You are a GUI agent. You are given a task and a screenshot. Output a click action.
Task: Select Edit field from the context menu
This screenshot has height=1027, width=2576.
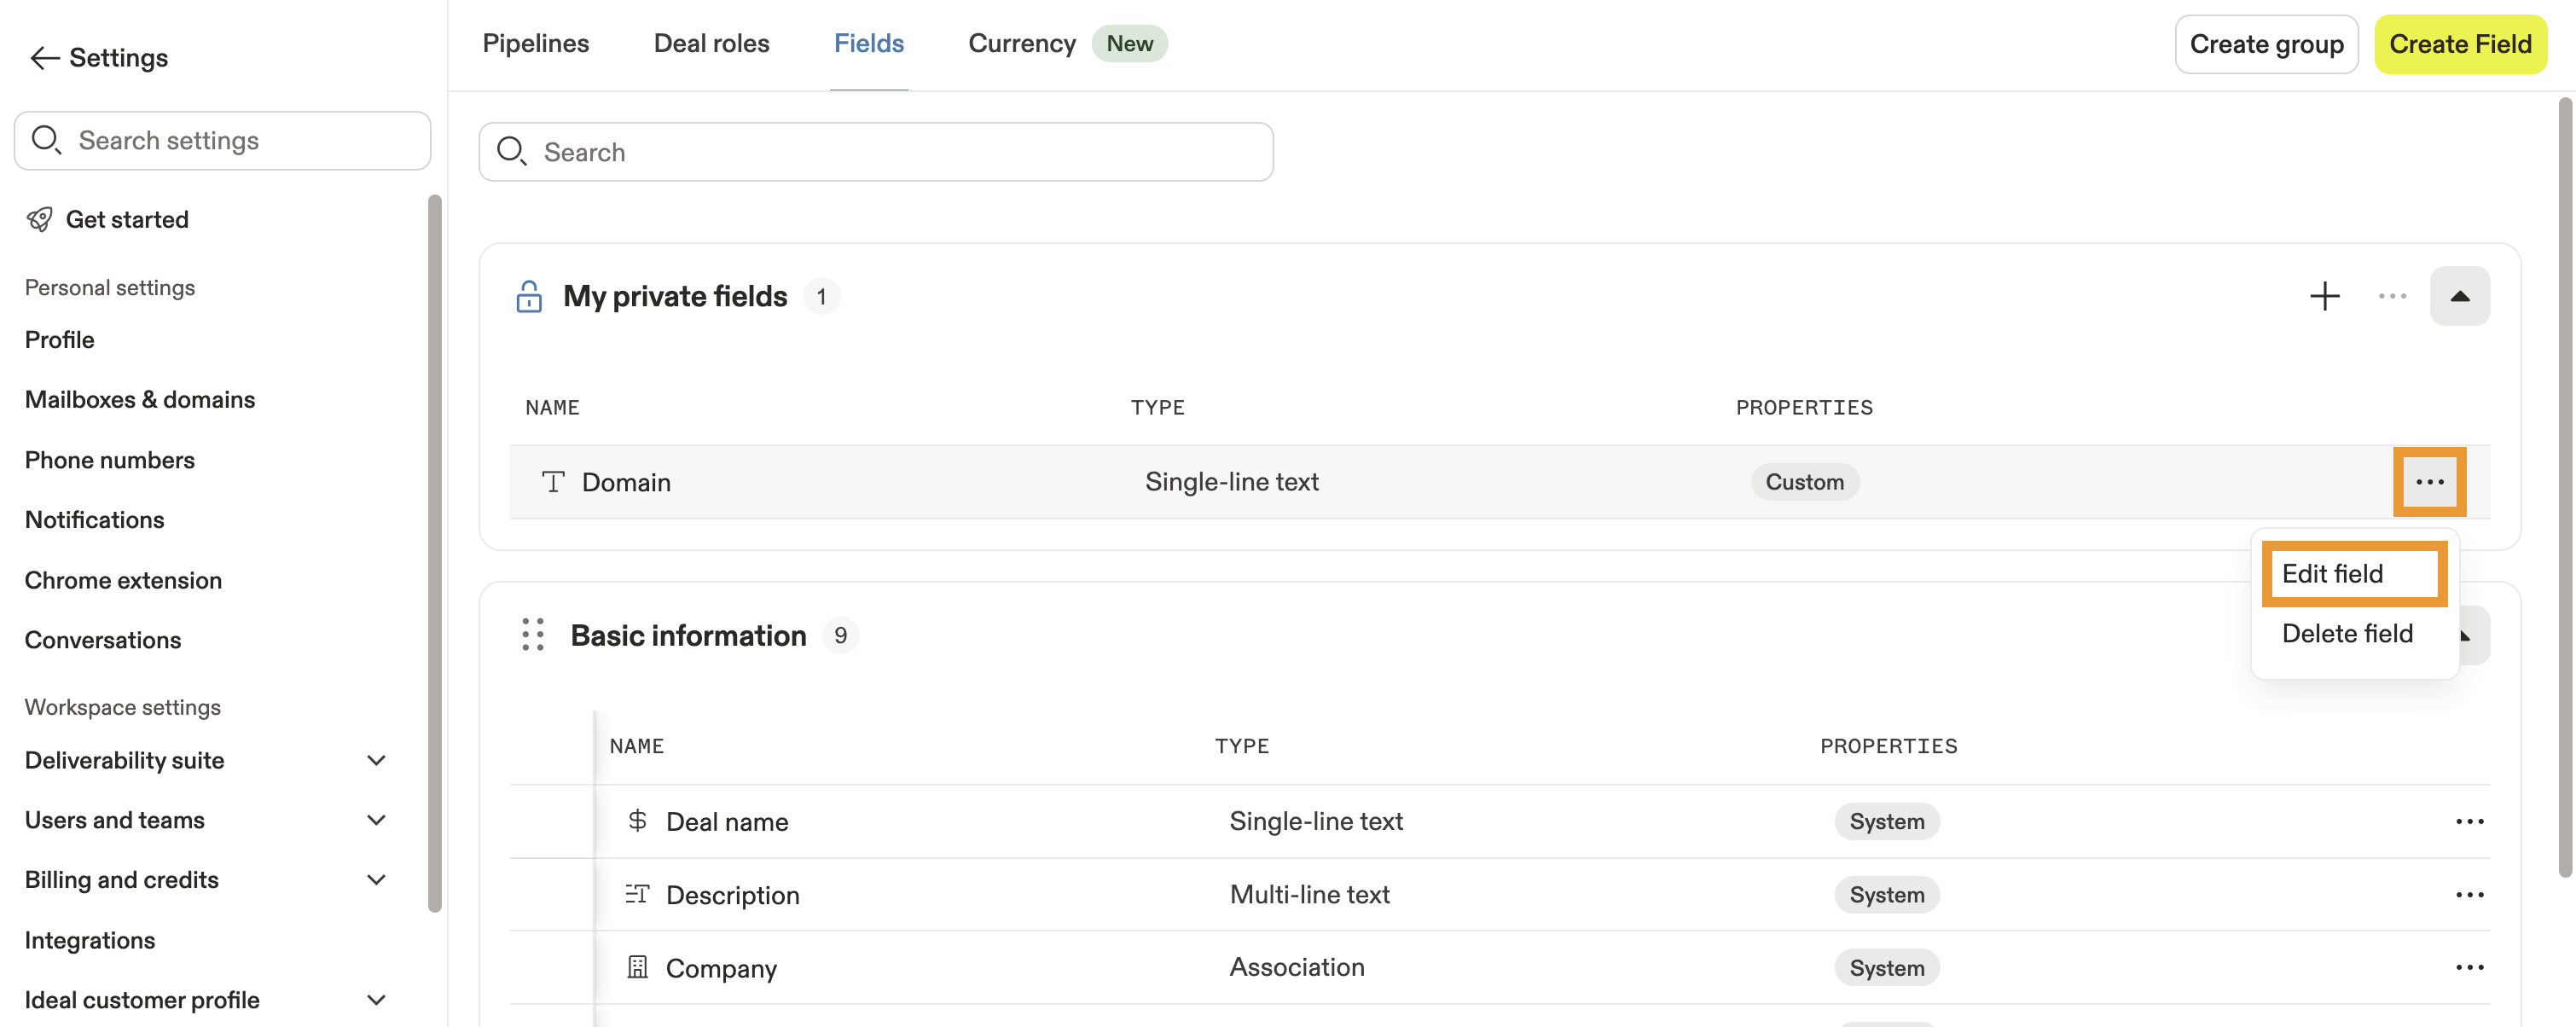[2332, 574]
